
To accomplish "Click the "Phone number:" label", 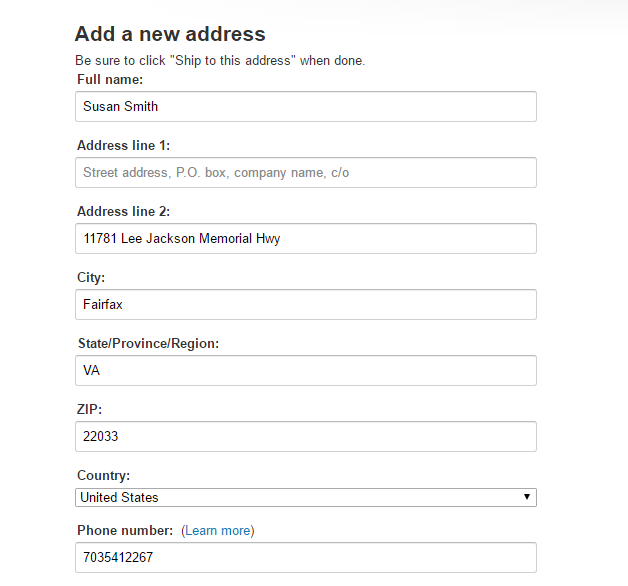I will pyautogui.click(x=126, y=530).
